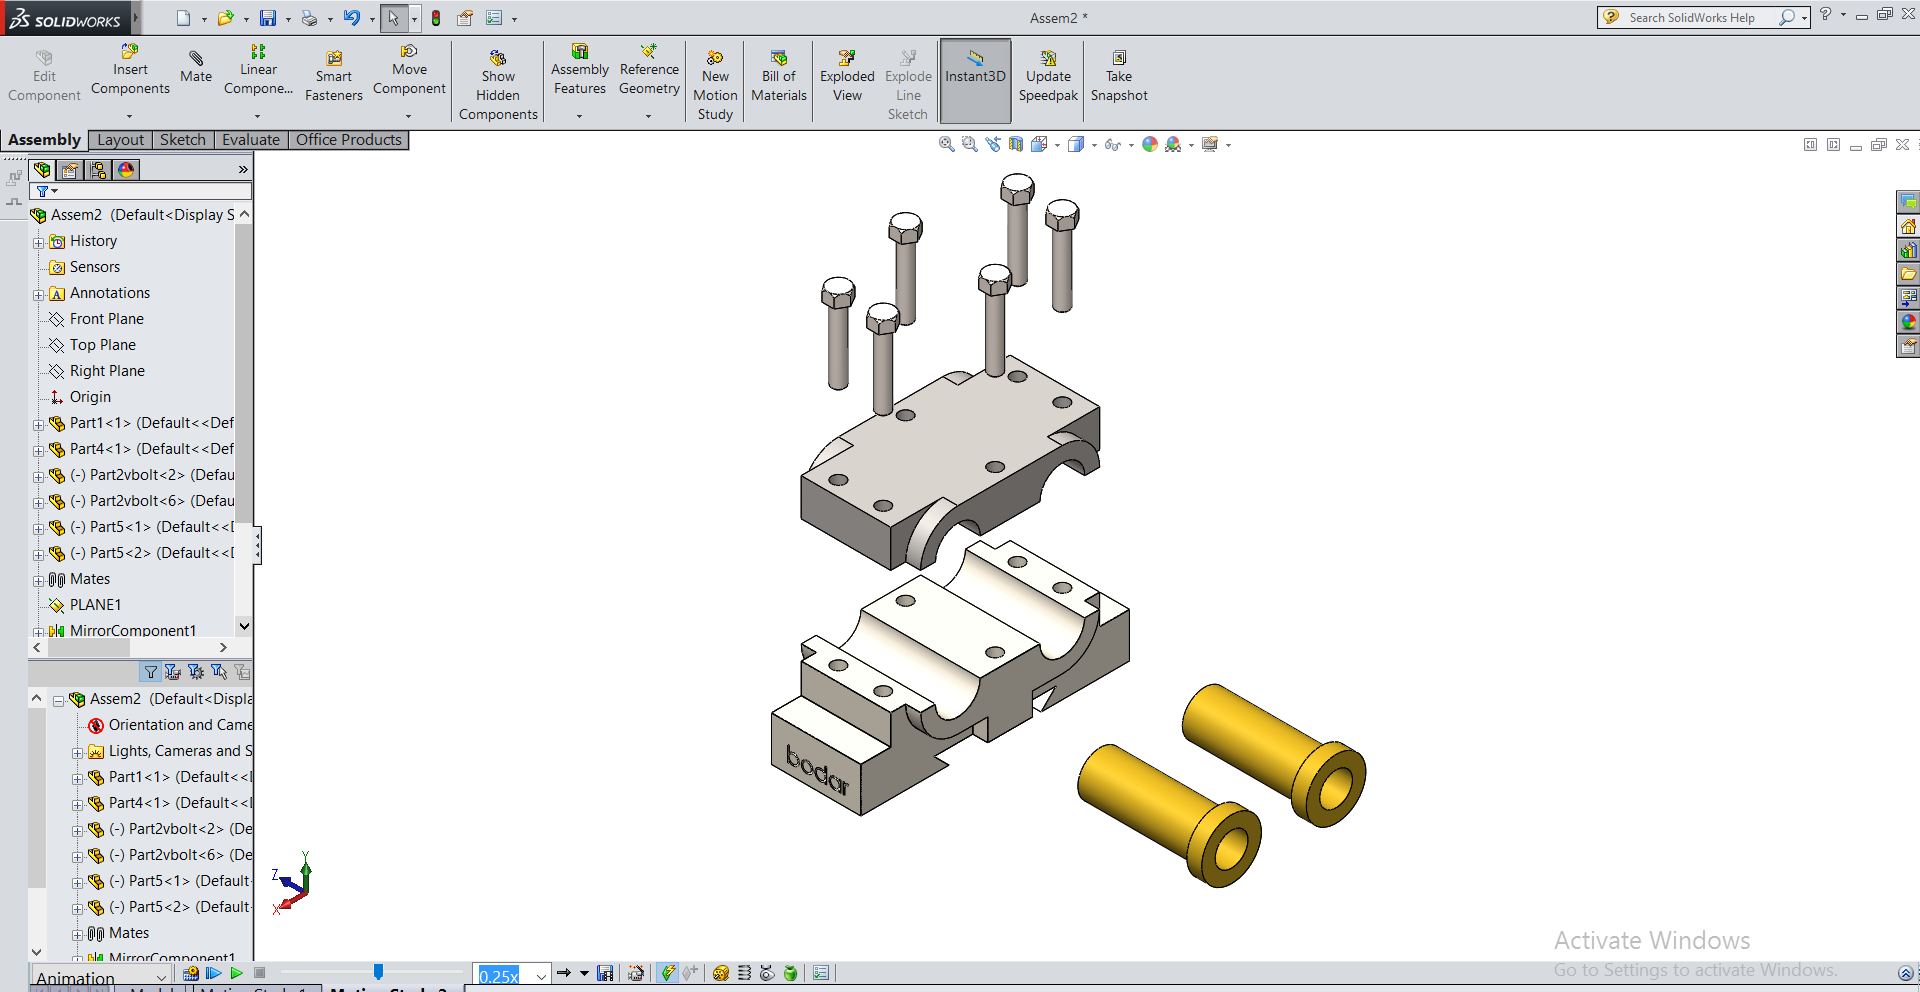
Task: Toggle the Section View tool
Action: coord(1016,144)
